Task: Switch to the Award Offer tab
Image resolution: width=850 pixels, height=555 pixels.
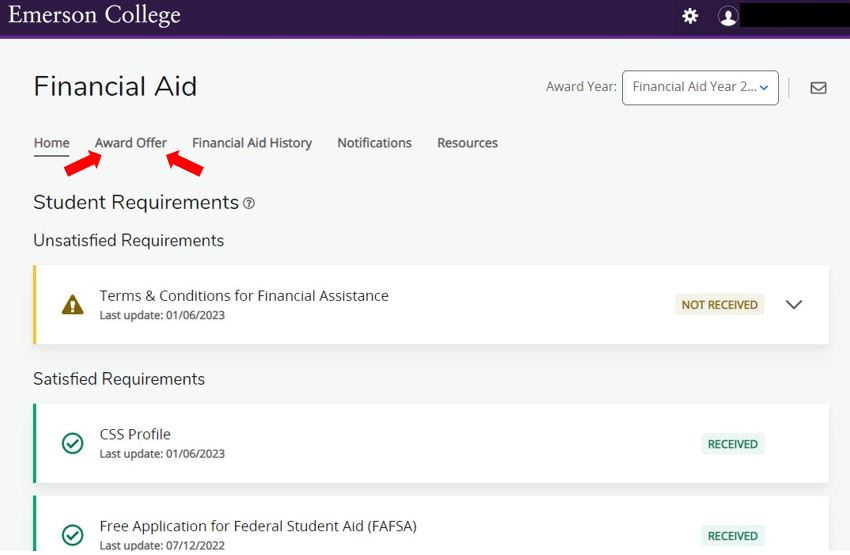Action: click(x=131, y=143)
